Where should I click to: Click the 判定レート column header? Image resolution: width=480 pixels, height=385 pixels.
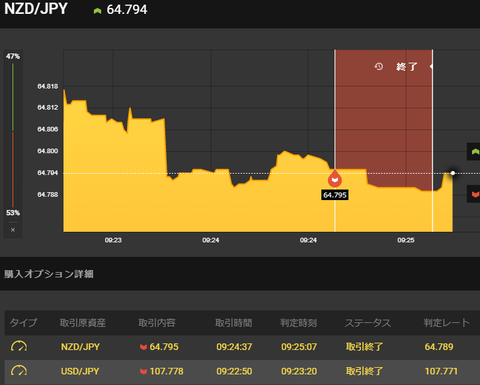447,323
